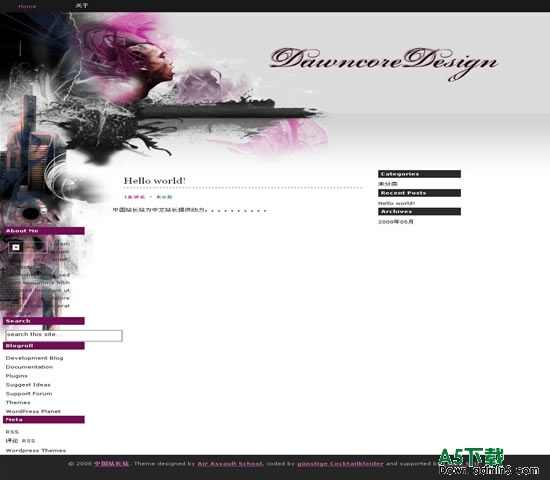Open 中国站长站 footer link
Viewport: 550px width, 480px height.
click(111, 464)
